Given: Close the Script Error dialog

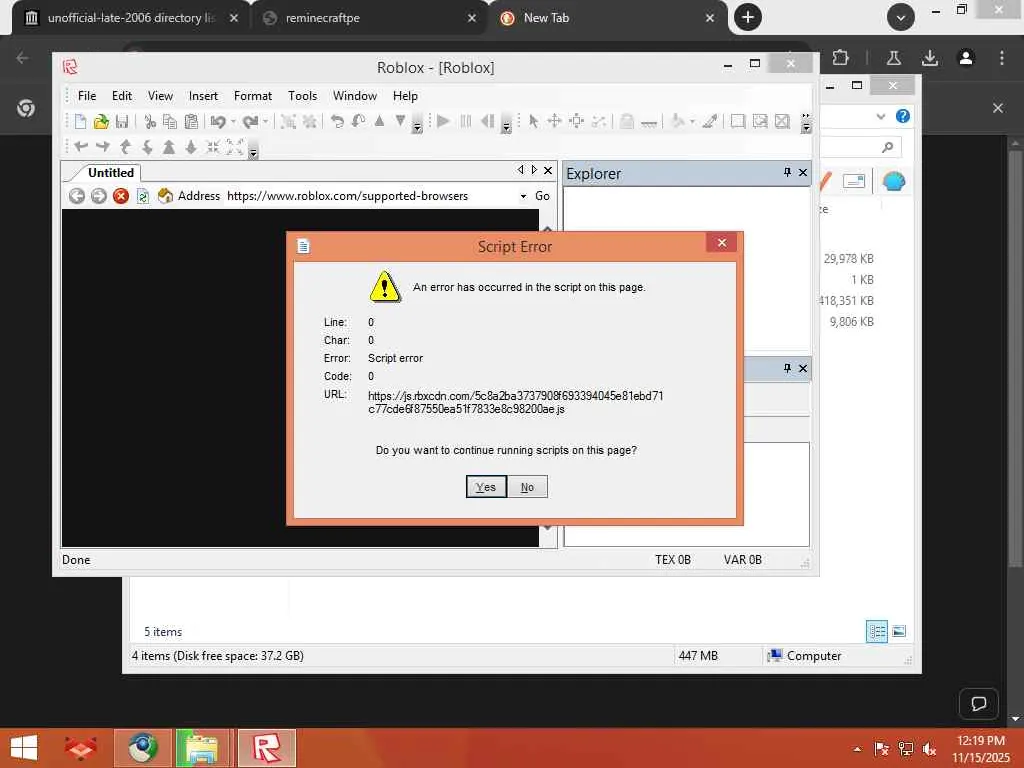Looking at the screenshot, I should tap(722, 243).
